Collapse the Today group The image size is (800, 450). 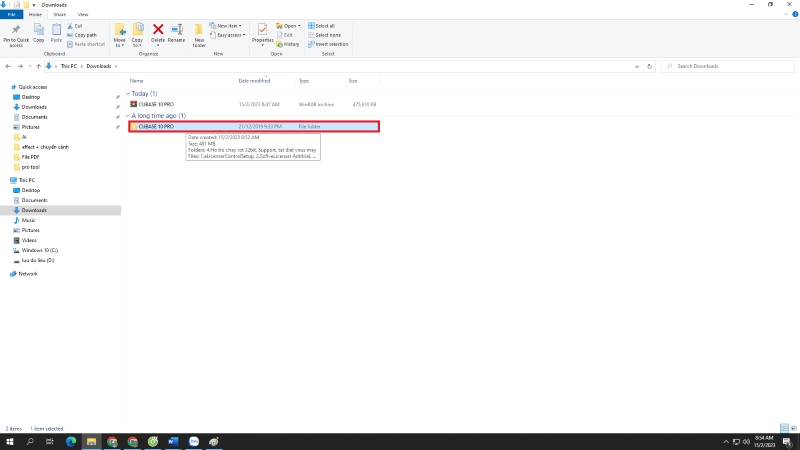coord(128,94)
